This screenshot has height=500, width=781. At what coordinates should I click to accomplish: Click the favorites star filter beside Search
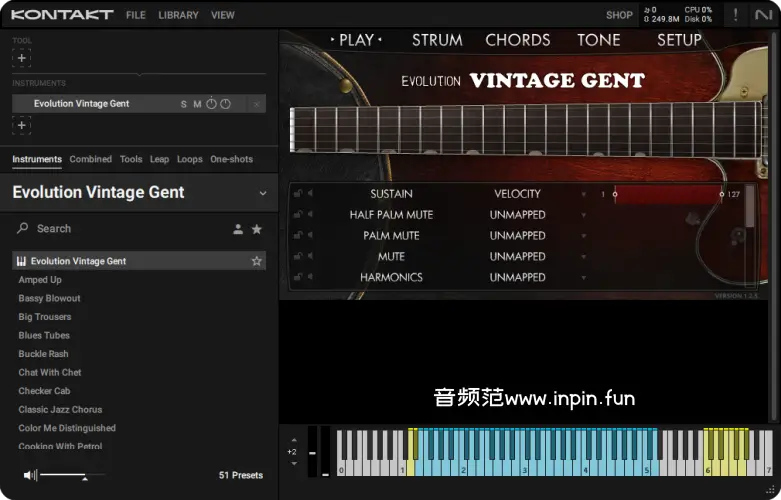(x=257, y=229)
